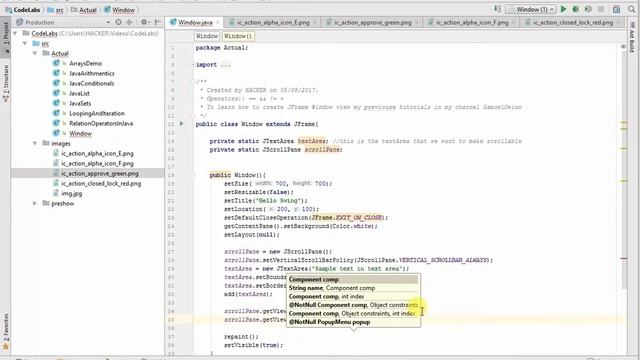The width and height of the screenshot is (640, 360).
Task: Collapse the src folder node
Action: tap(25, 43)
